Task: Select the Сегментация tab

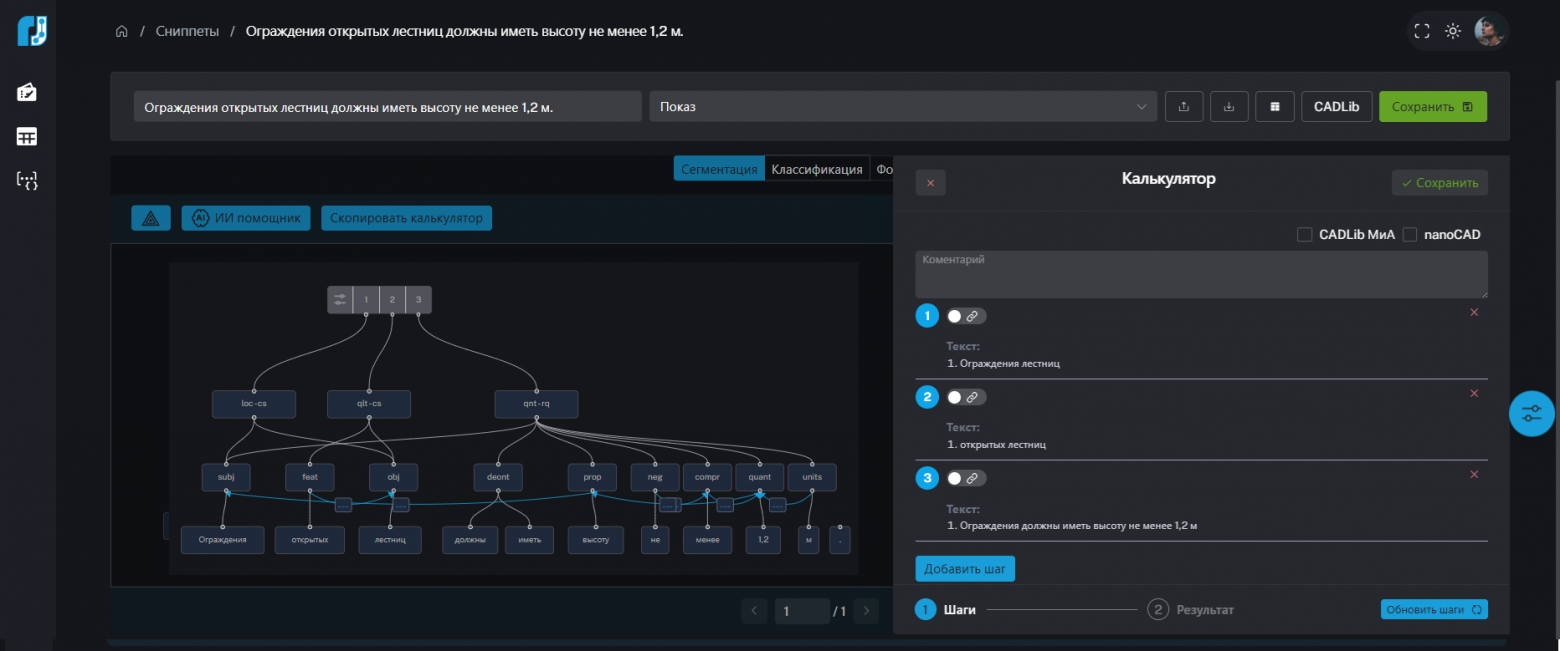Action: (x=719, y=169)
